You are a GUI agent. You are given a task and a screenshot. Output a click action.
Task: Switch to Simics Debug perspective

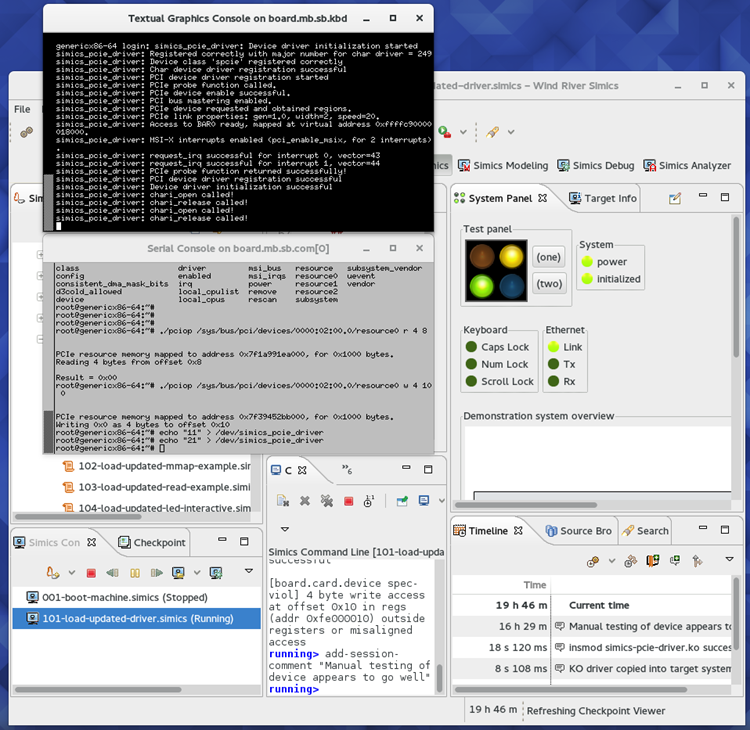tap(596, 166)
